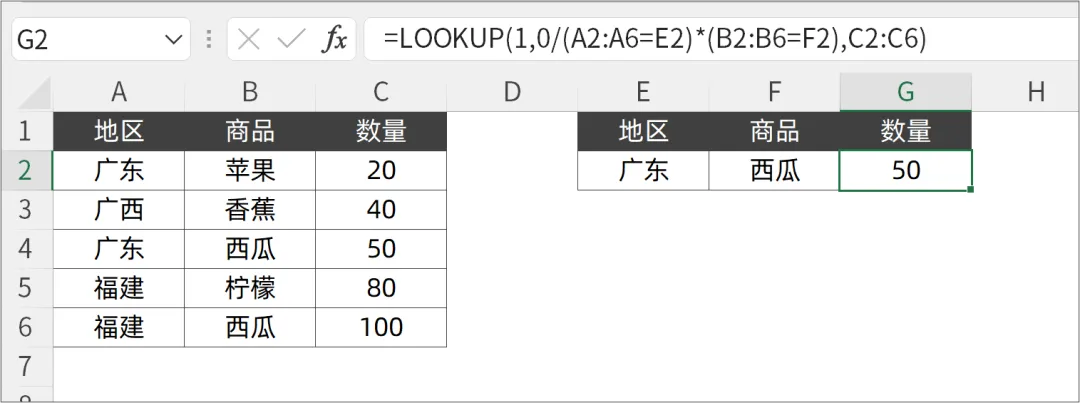
Task: Click cell B3 containing 香蕉
Action: (250, 210)
